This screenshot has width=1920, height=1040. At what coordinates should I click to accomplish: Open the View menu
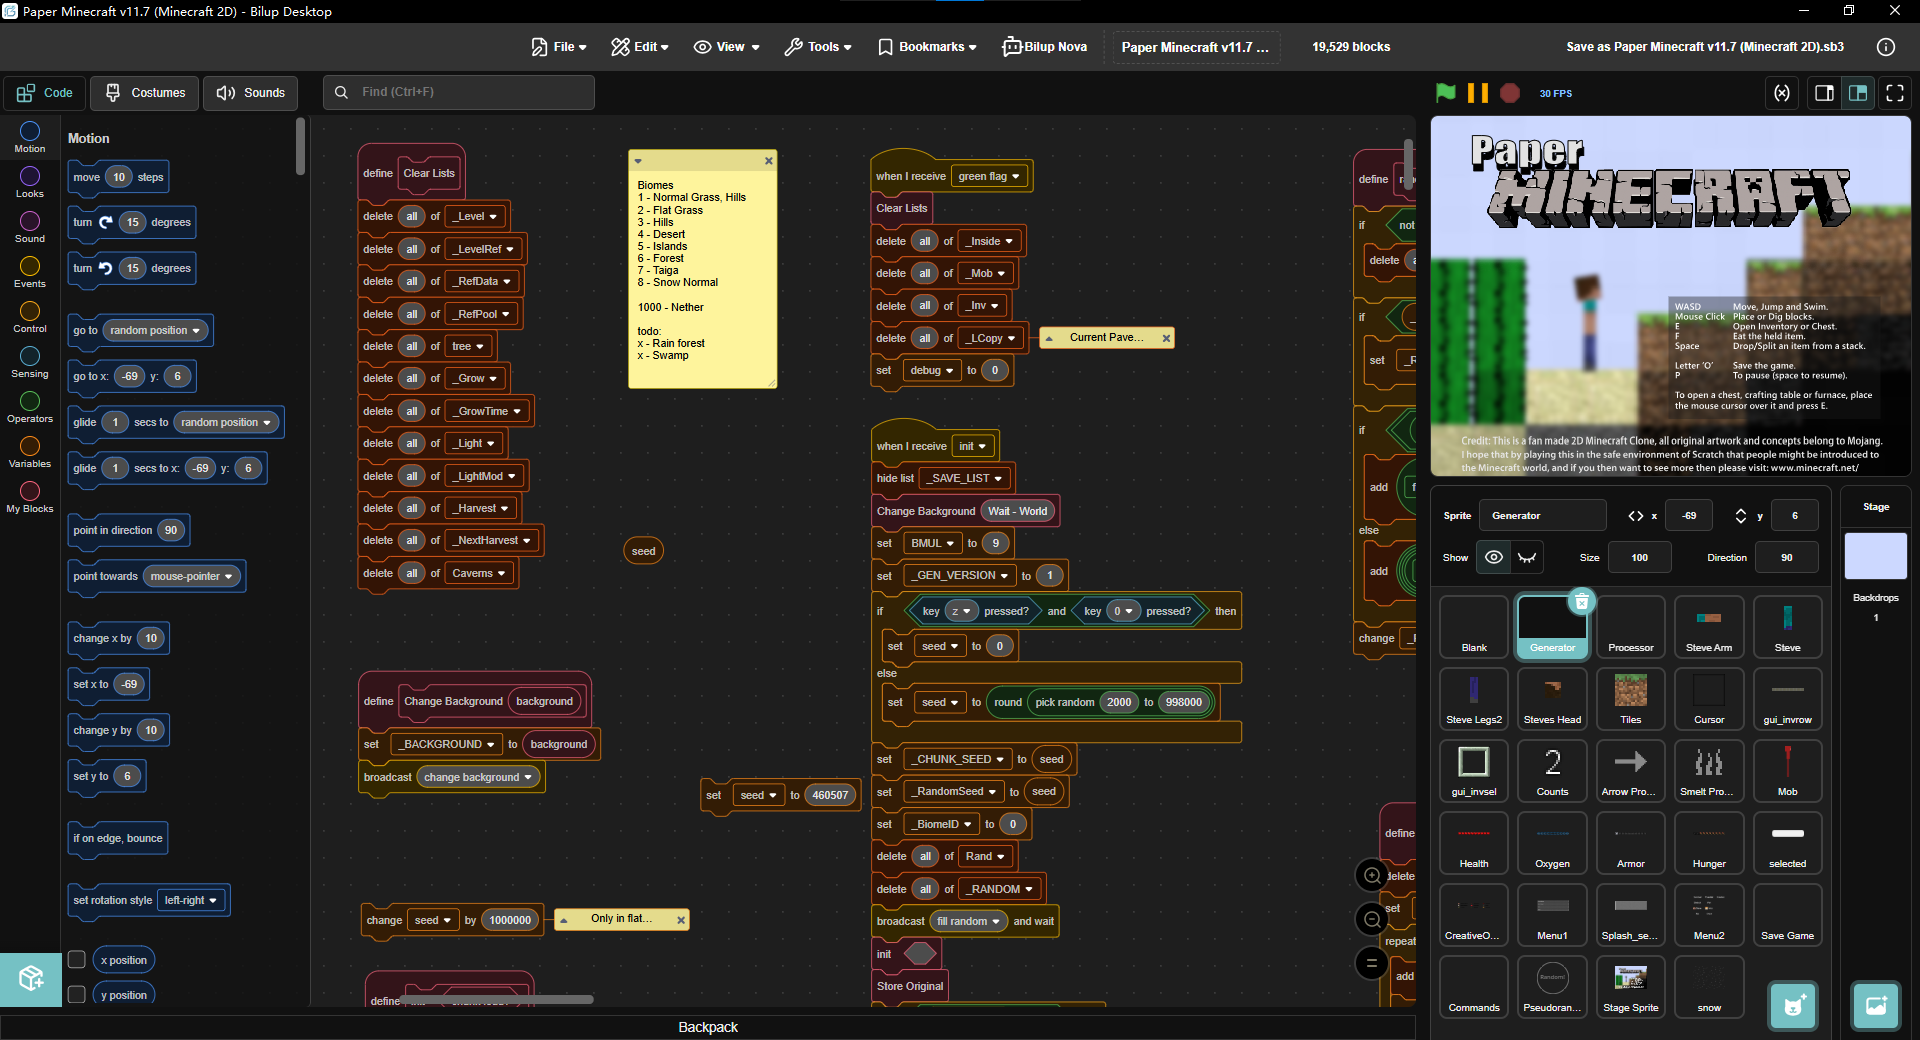727,47
